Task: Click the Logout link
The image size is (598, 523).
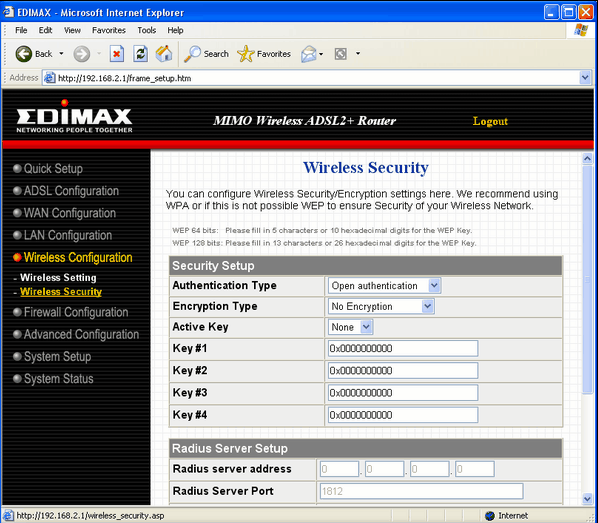Action: coord(490,121)
